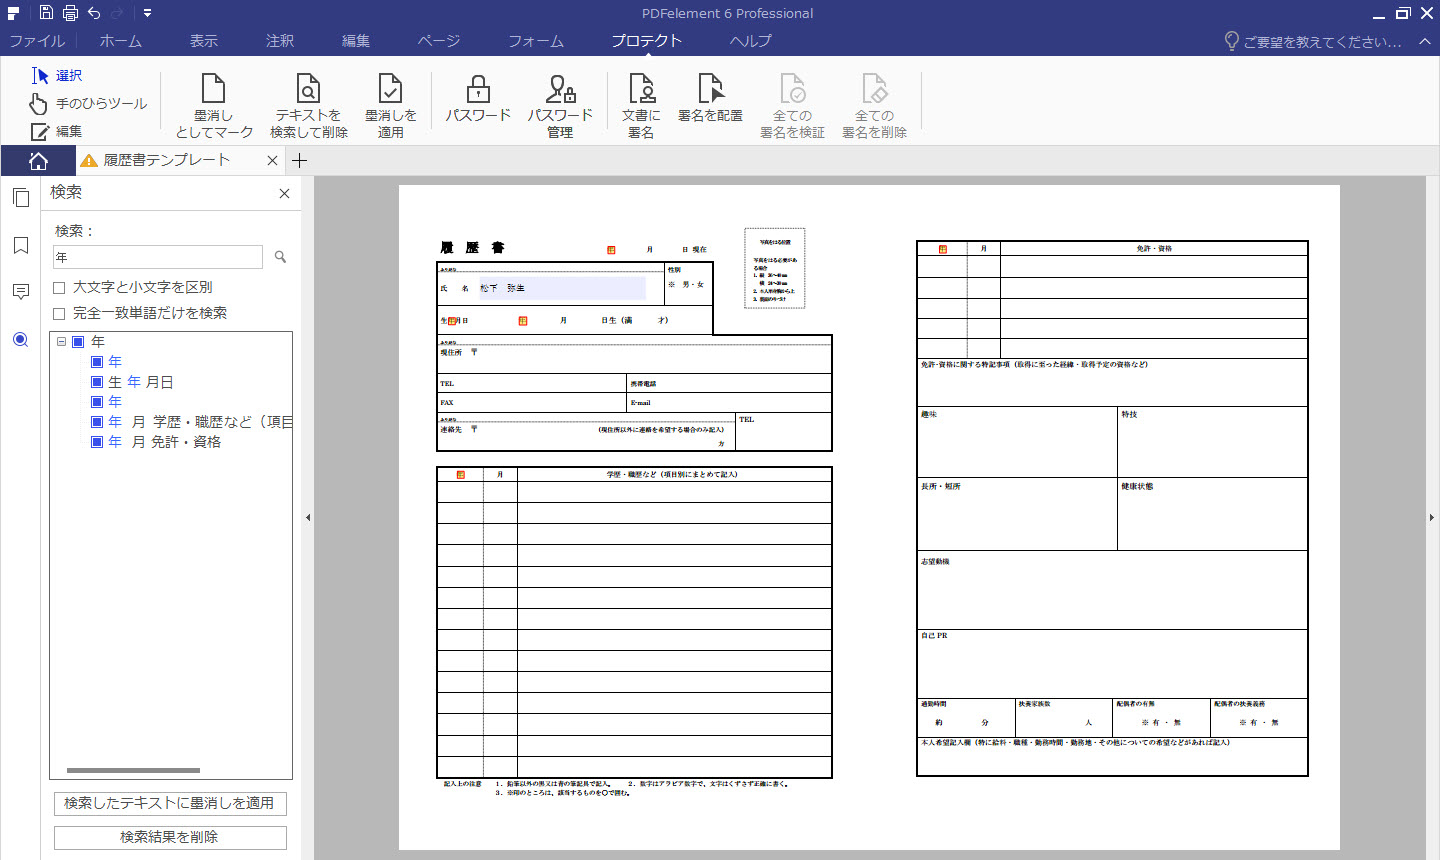Collapse left panel with arrow handle

(x=308, y=517)
